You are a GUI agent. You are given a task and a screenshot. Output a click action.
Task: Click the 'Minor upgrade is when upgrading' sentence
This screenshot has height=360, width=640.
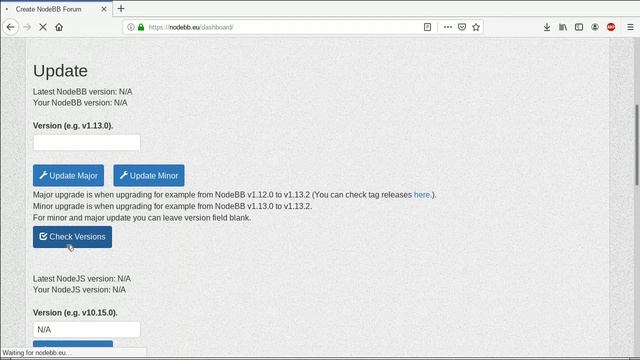point(173,207)
